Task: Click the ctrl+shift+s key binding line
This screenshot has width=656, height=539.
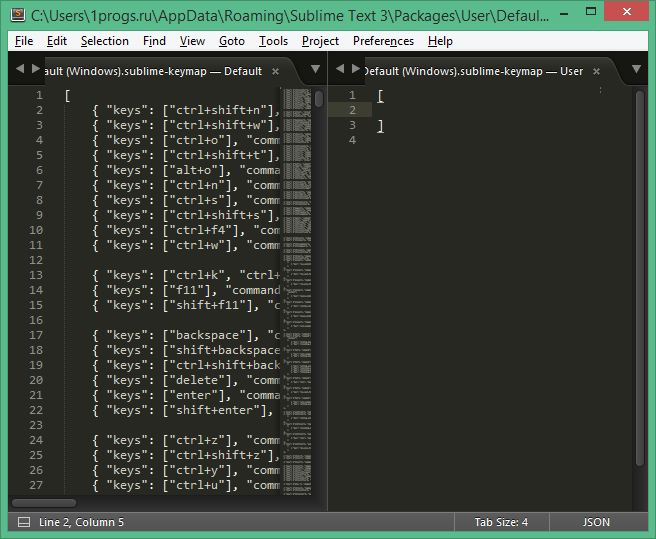Action: (x=186, y=215)
